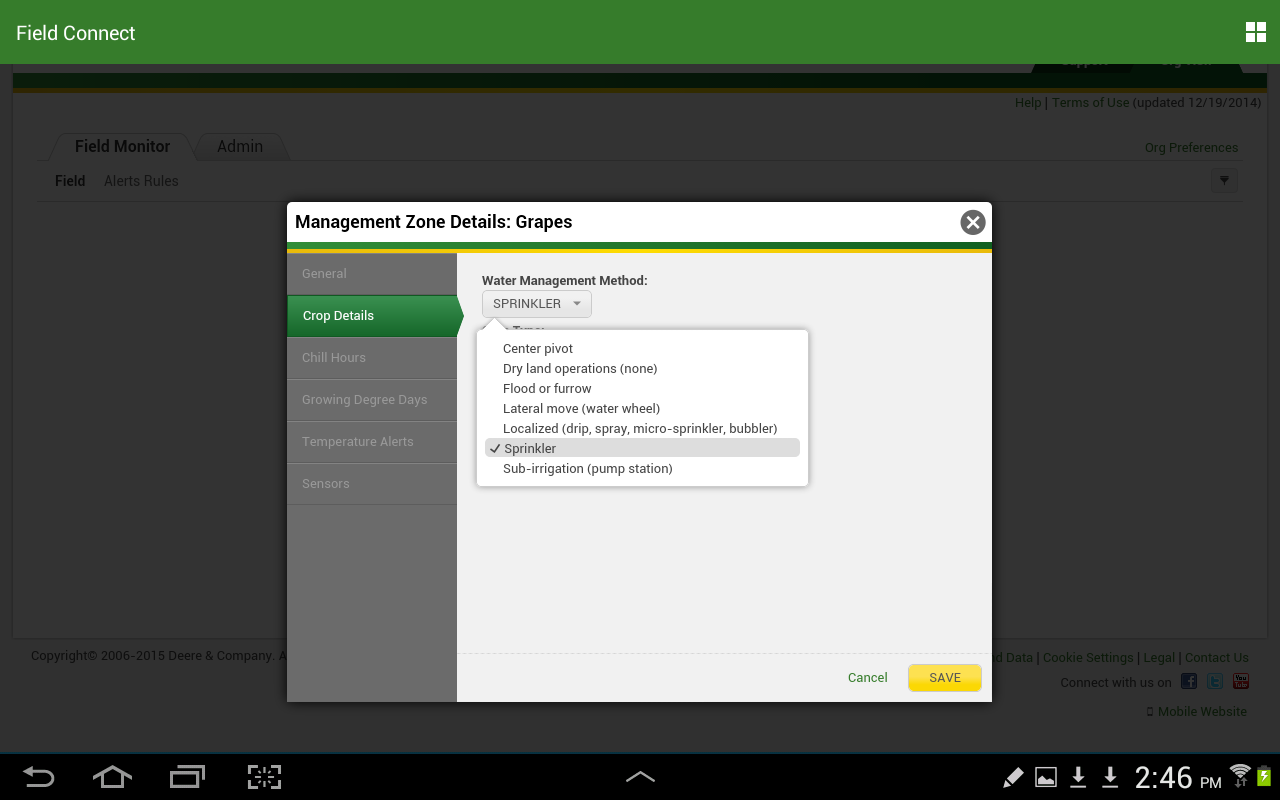
Task: Expand the up-chevron handle in the navigation bar
Action: coord(640,777)
